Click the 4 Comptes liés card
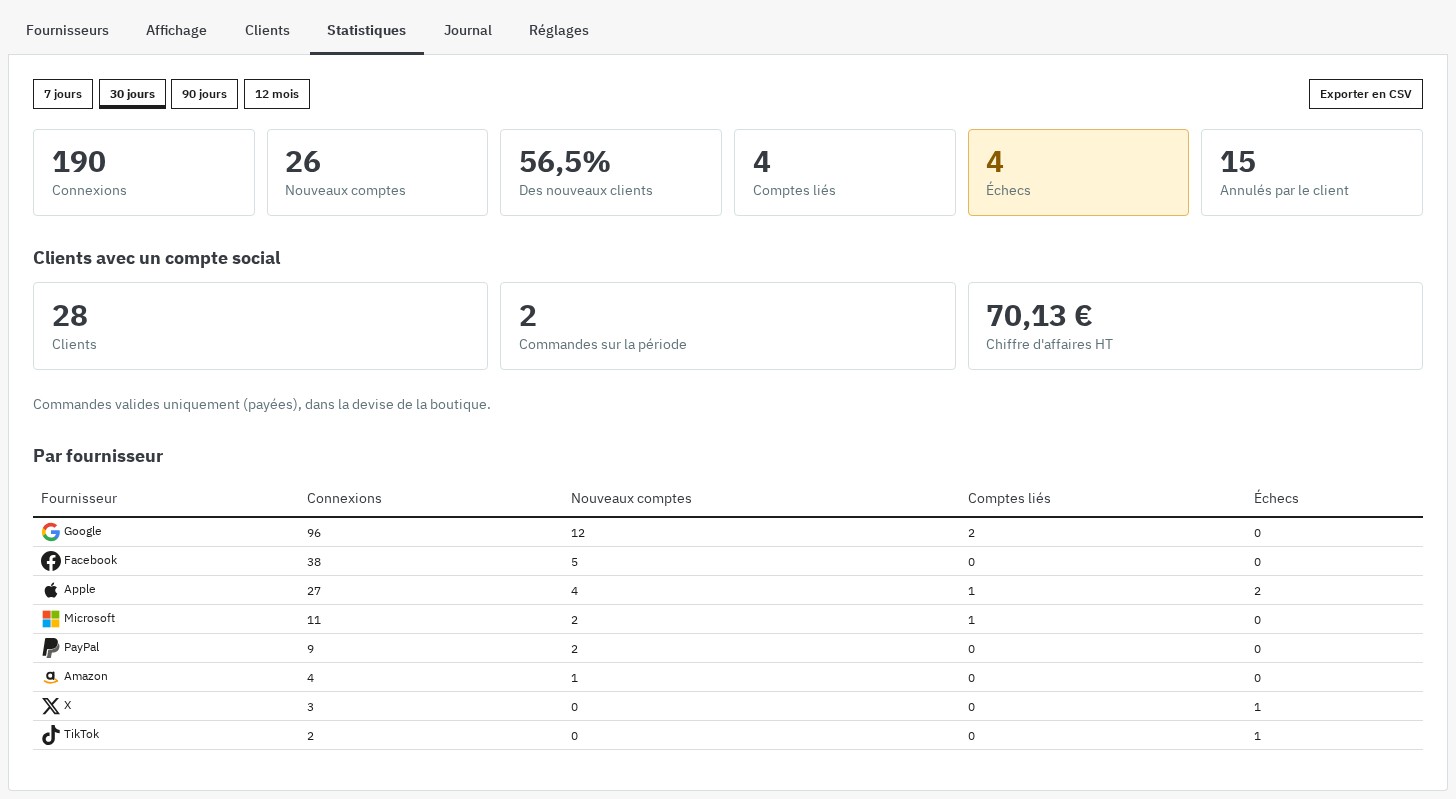This screenshot has width=1456, height=799. point(845,172)
